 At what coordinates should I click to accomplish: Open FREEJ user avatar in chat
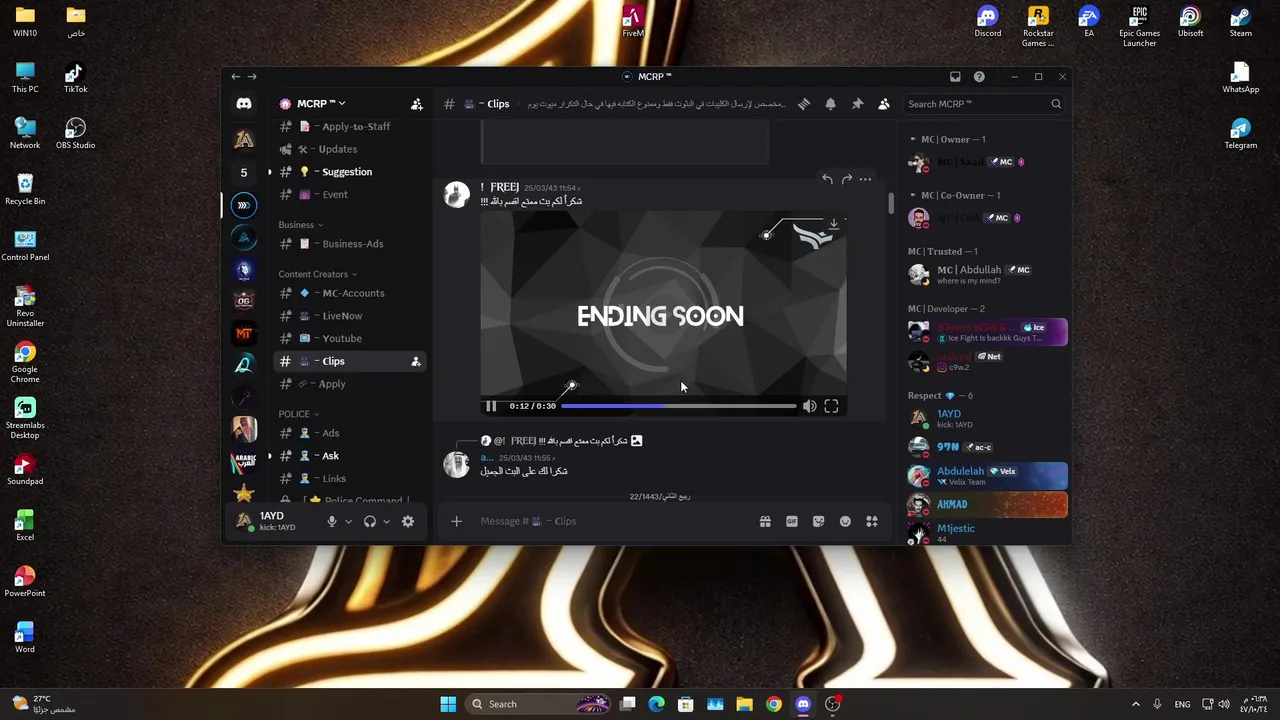457,194
